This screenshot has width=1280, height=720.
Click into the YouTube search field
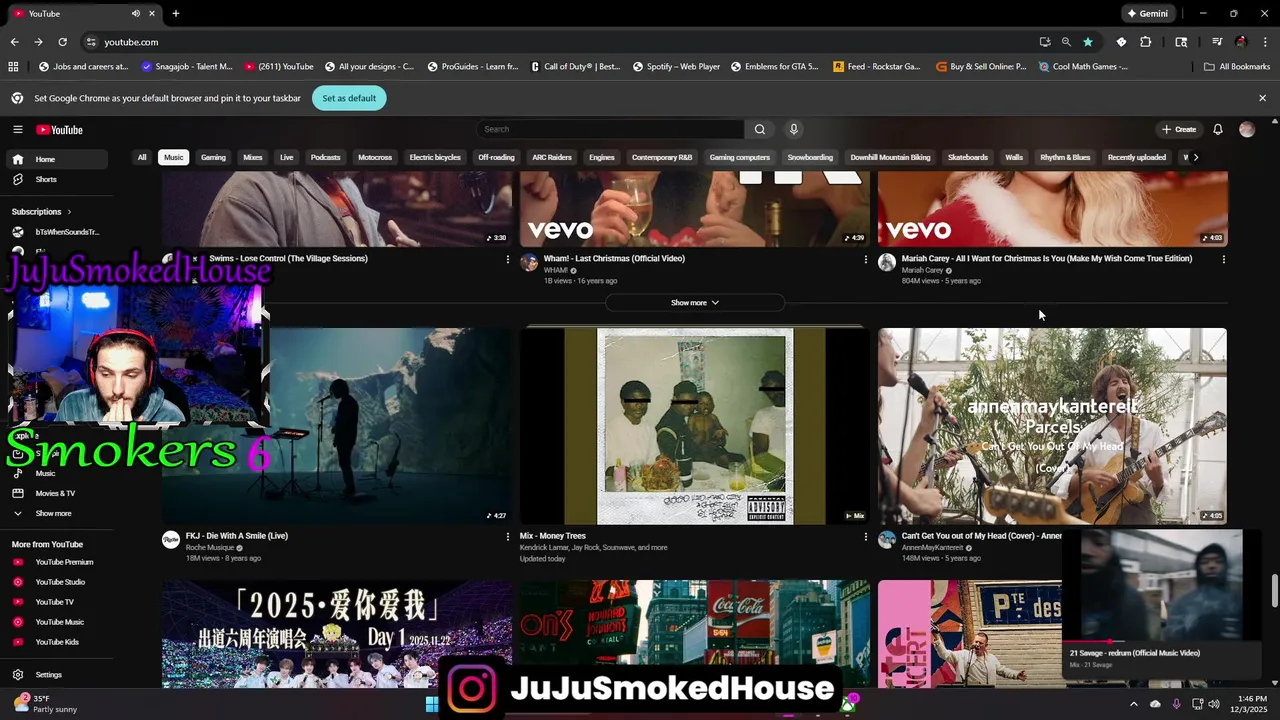pyautogui.click(x=610, y=129)
